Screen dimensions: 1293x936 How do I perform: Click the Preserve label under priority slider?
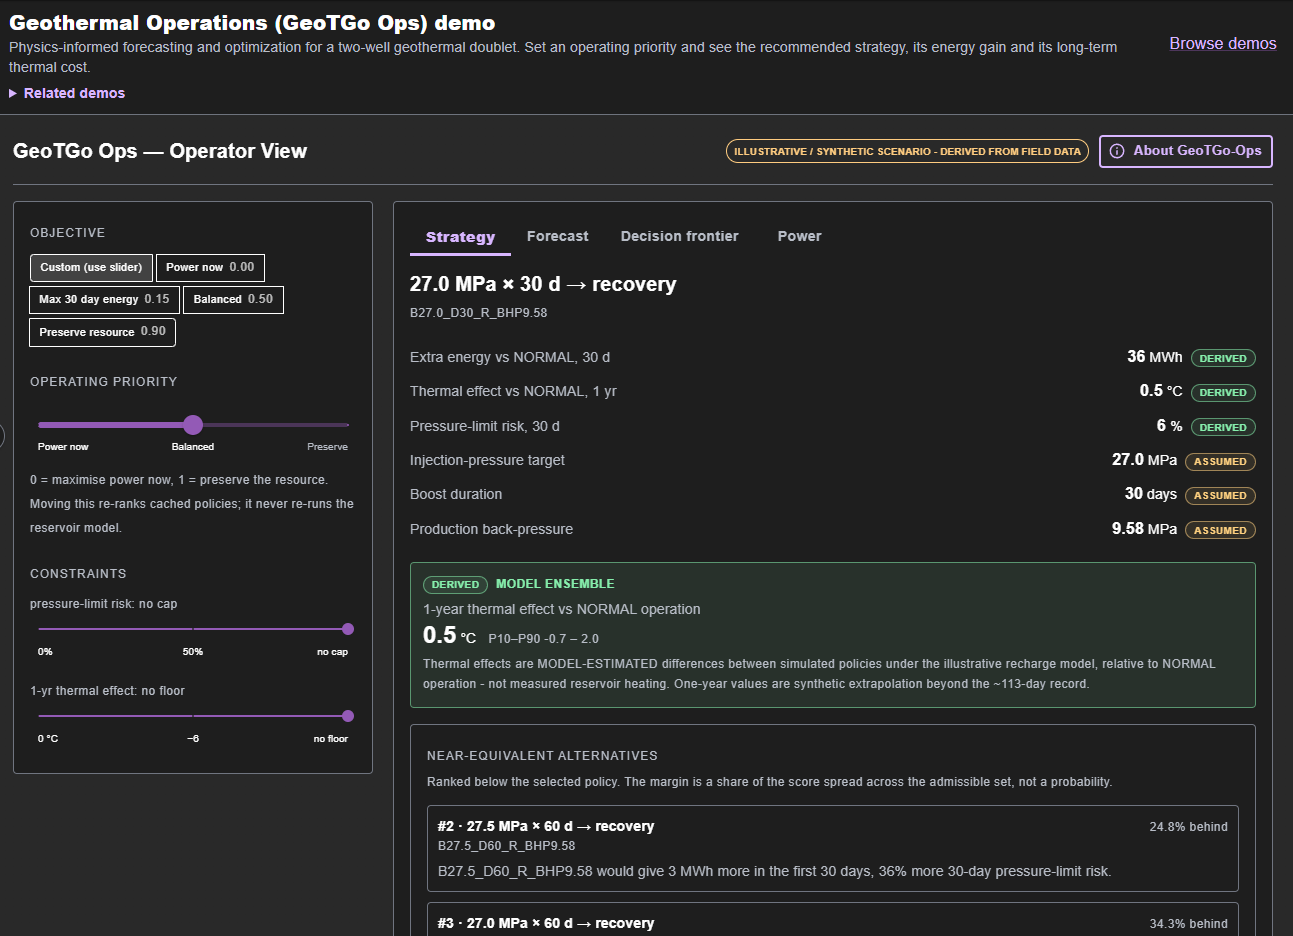[327, 447]
